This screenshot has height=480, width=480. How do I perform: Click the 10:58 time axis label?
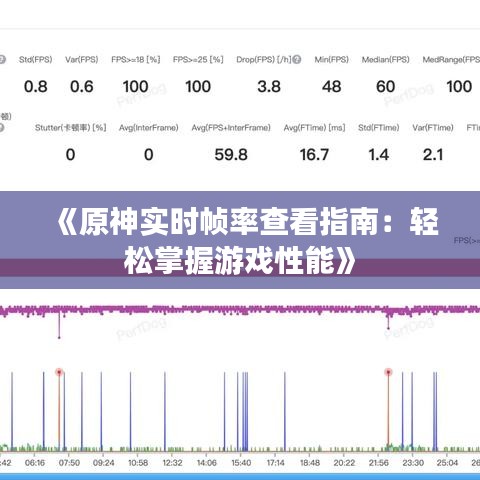point(138,463)
